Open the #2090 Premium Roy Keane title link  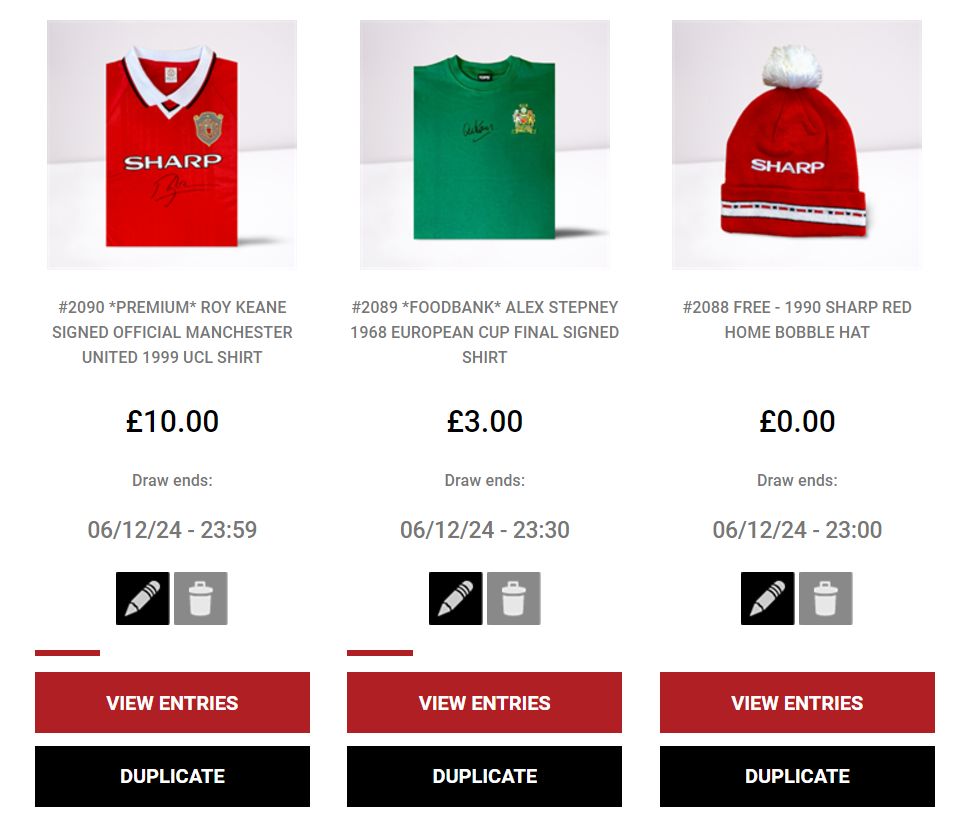click(x=172, y=332)
